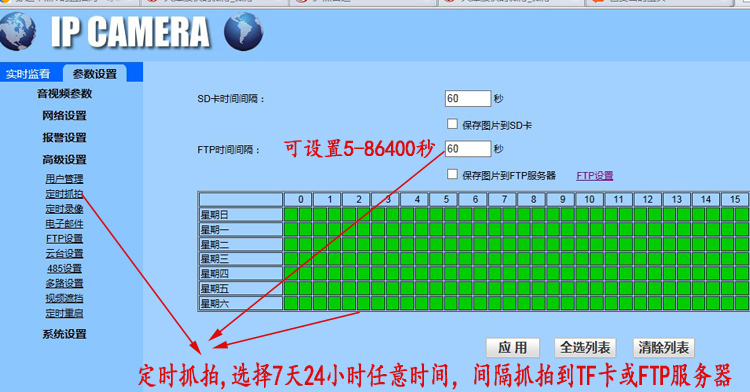The height and width of the screenshot is (392, 750).
Task: Click the 清除列表 button
Action: click(x=663, y=348)
